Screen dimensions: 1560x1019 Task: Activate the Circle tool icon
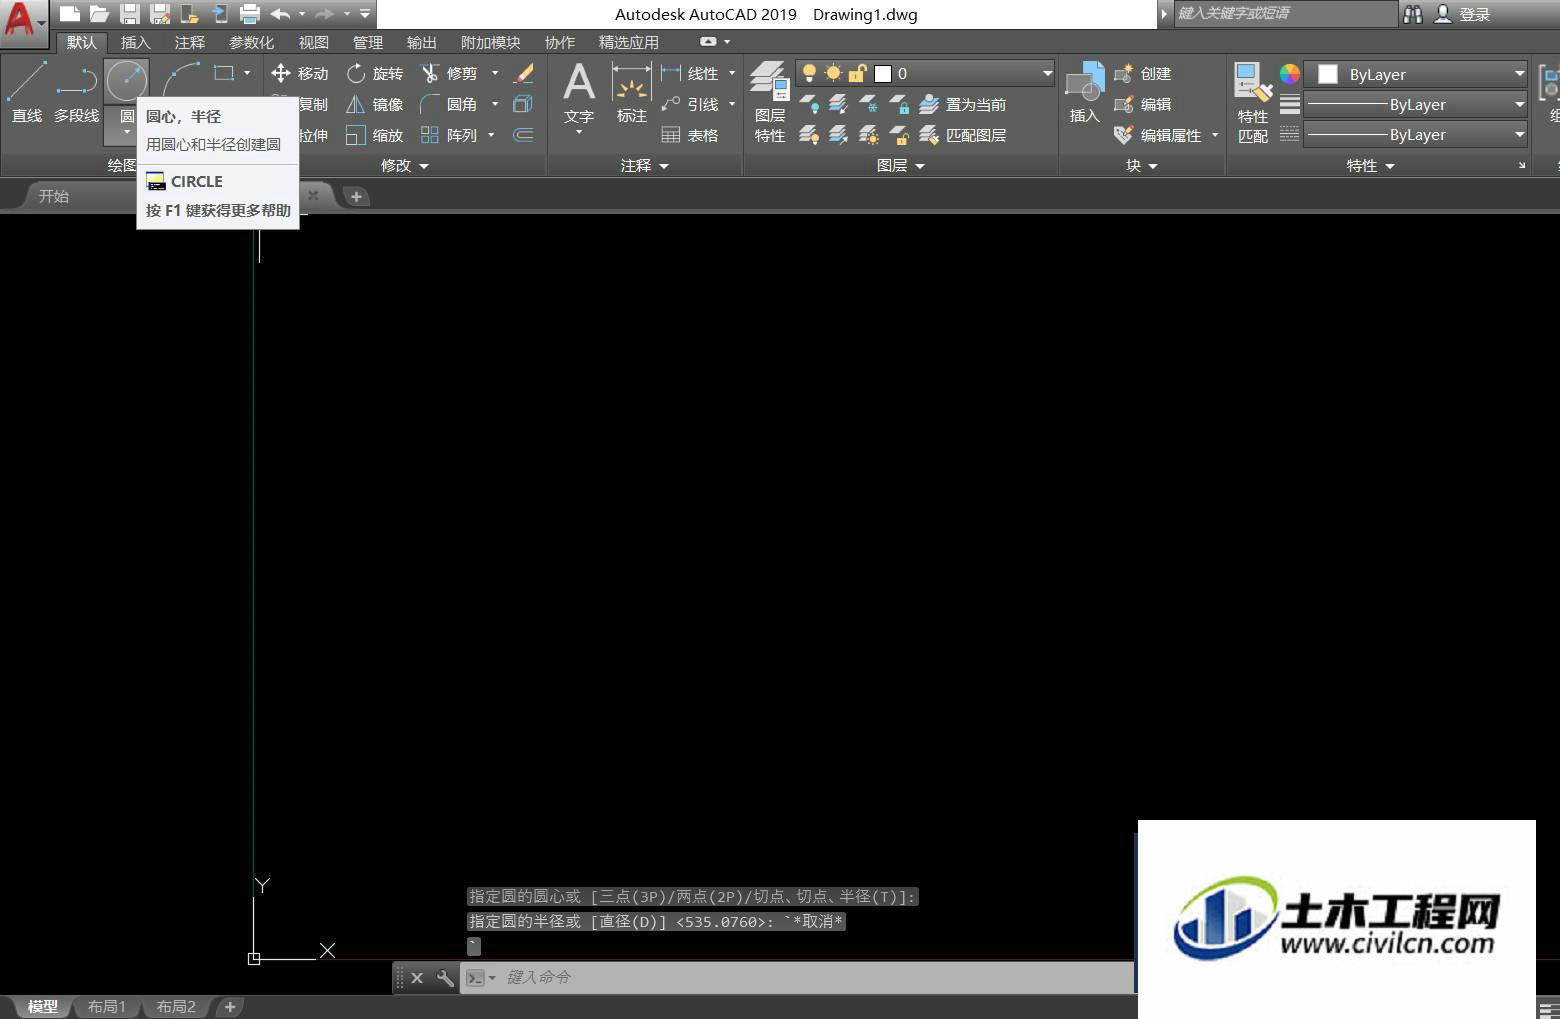coord(127,81)
